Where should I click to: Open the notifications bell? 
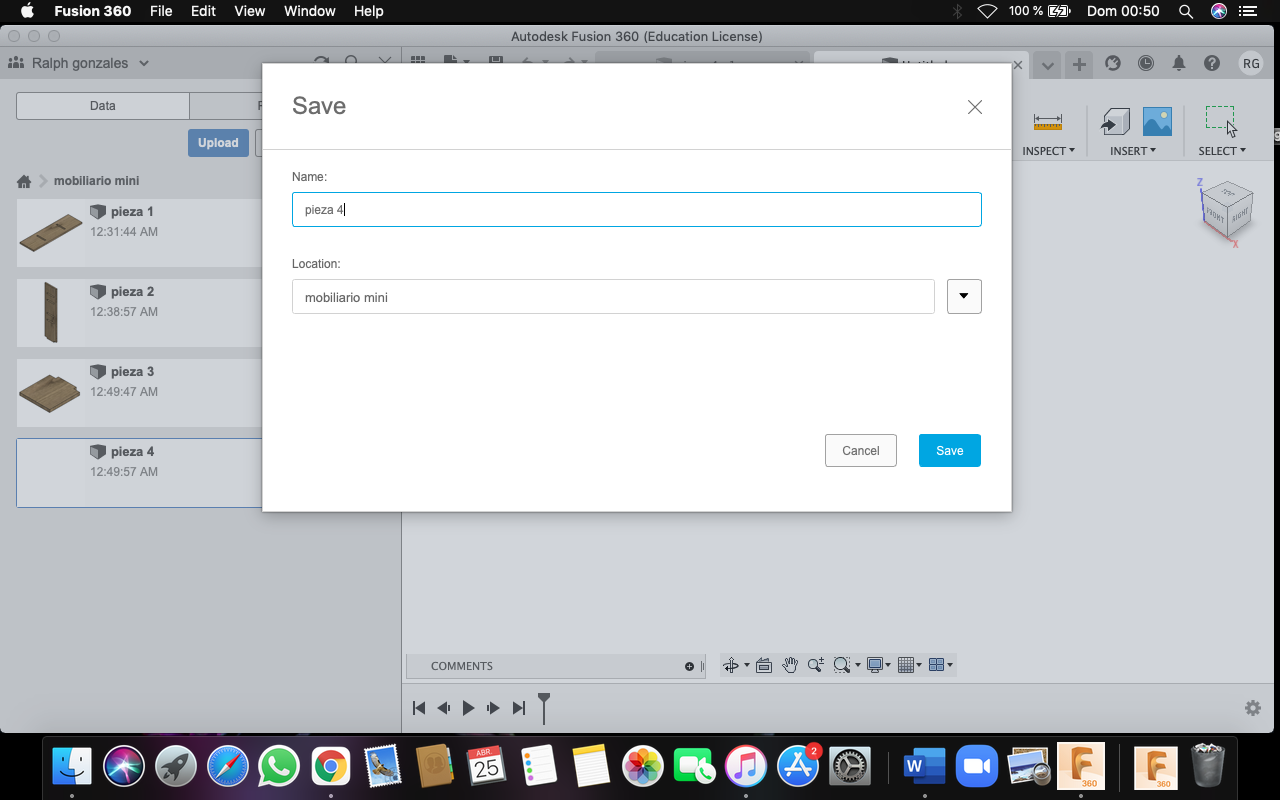(x=1179, y=63)
